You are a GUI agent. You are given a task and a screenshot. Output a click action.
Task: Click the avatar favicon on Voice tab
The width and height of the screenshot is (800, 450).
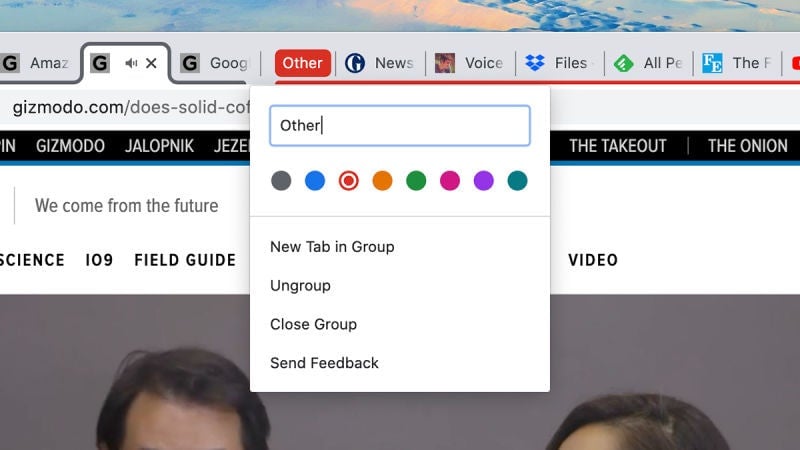click(445, 63)
